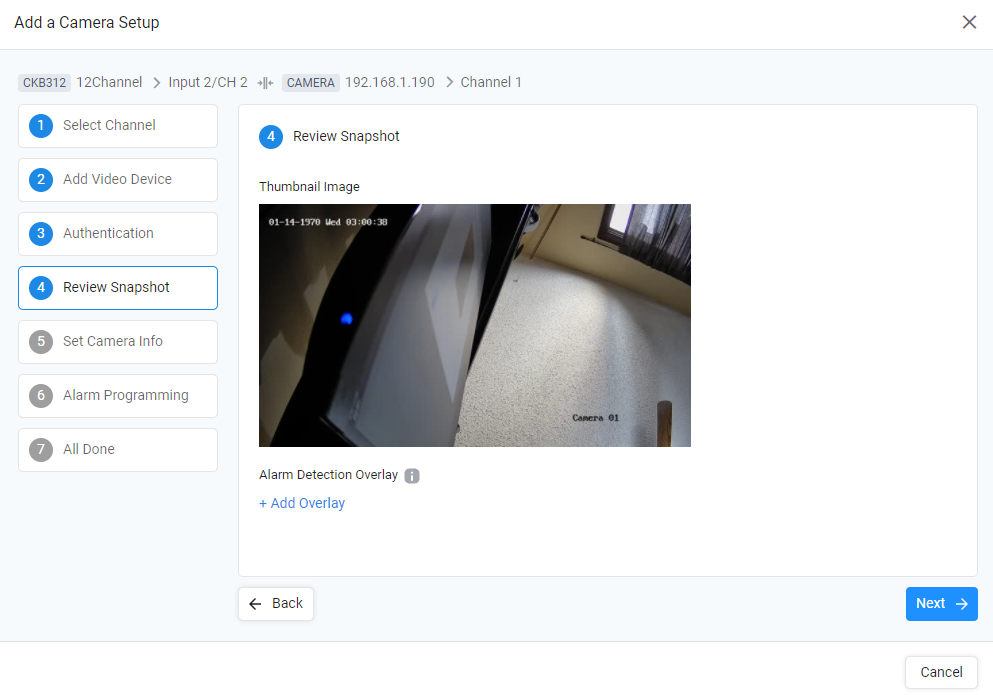Click the CKB312 device tag
This screenshot has width=993, height=695.
coord(44,82)
